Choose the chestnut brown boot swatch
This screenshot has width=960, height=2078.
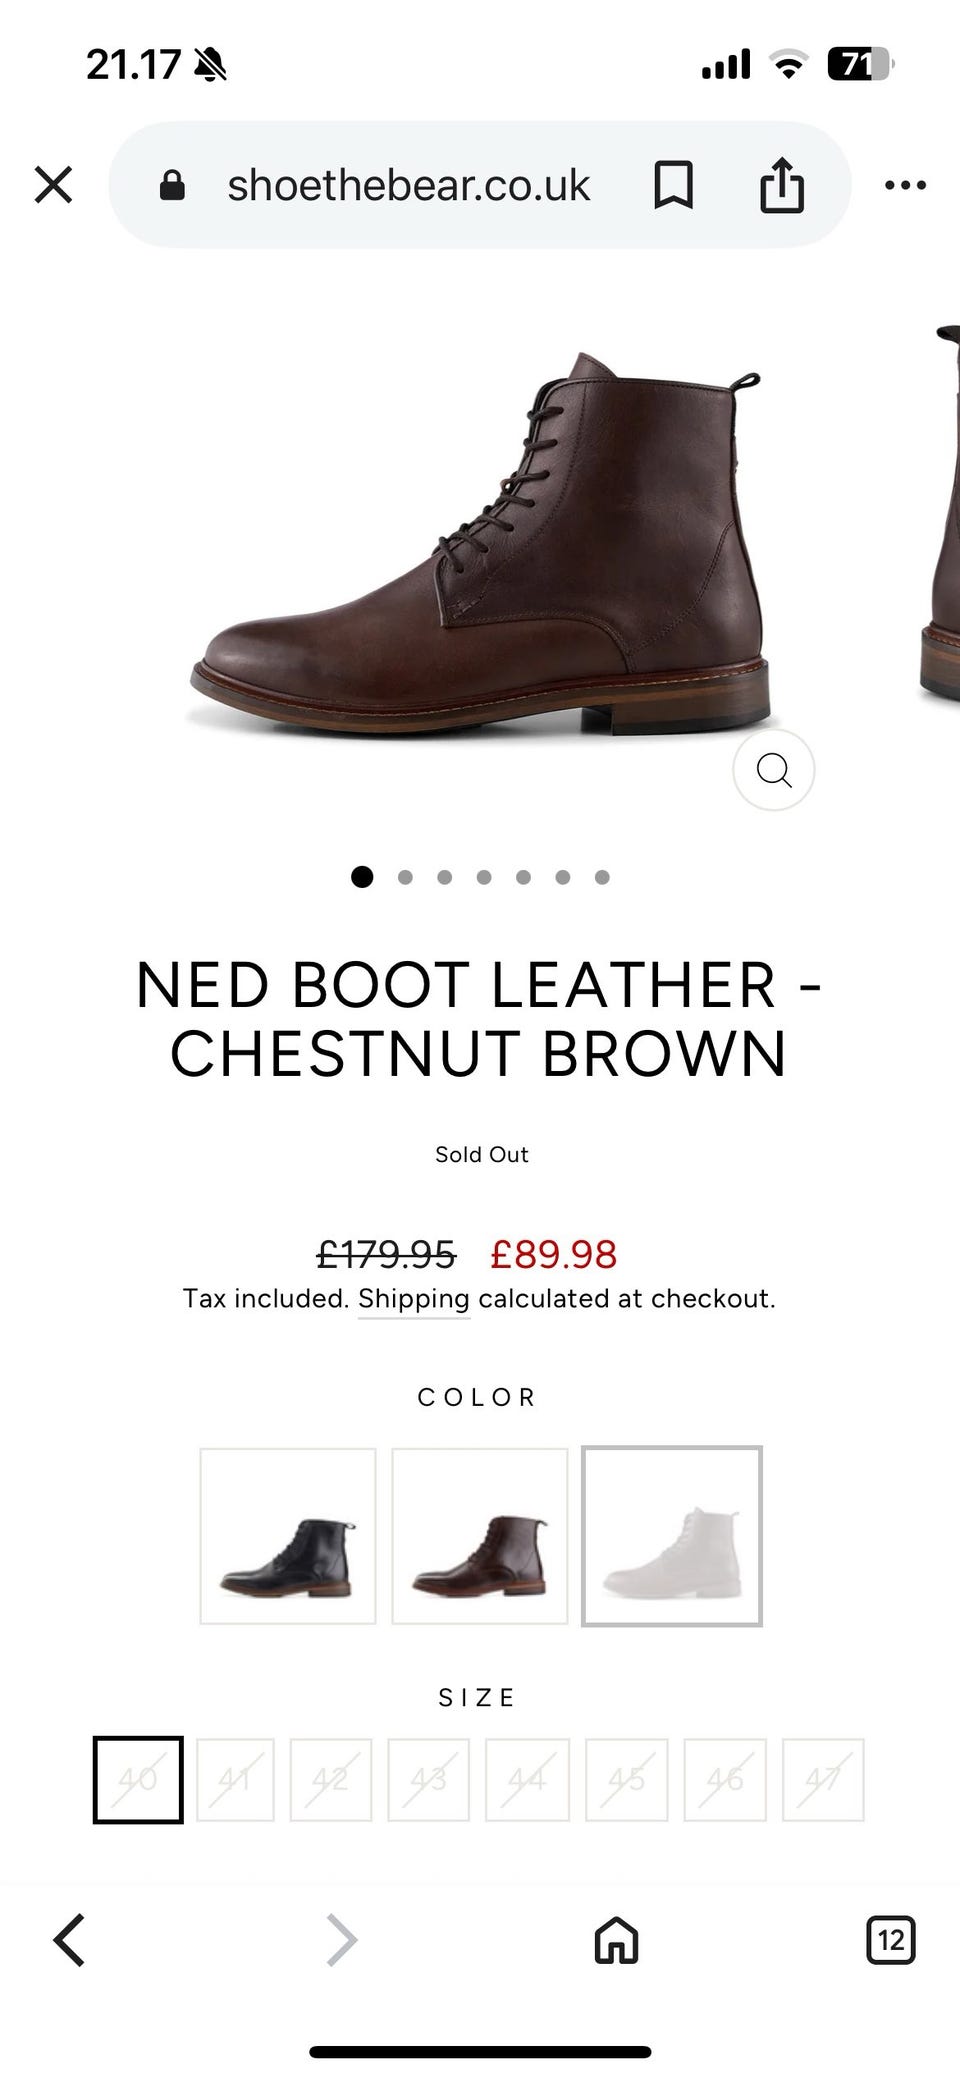480,1536
